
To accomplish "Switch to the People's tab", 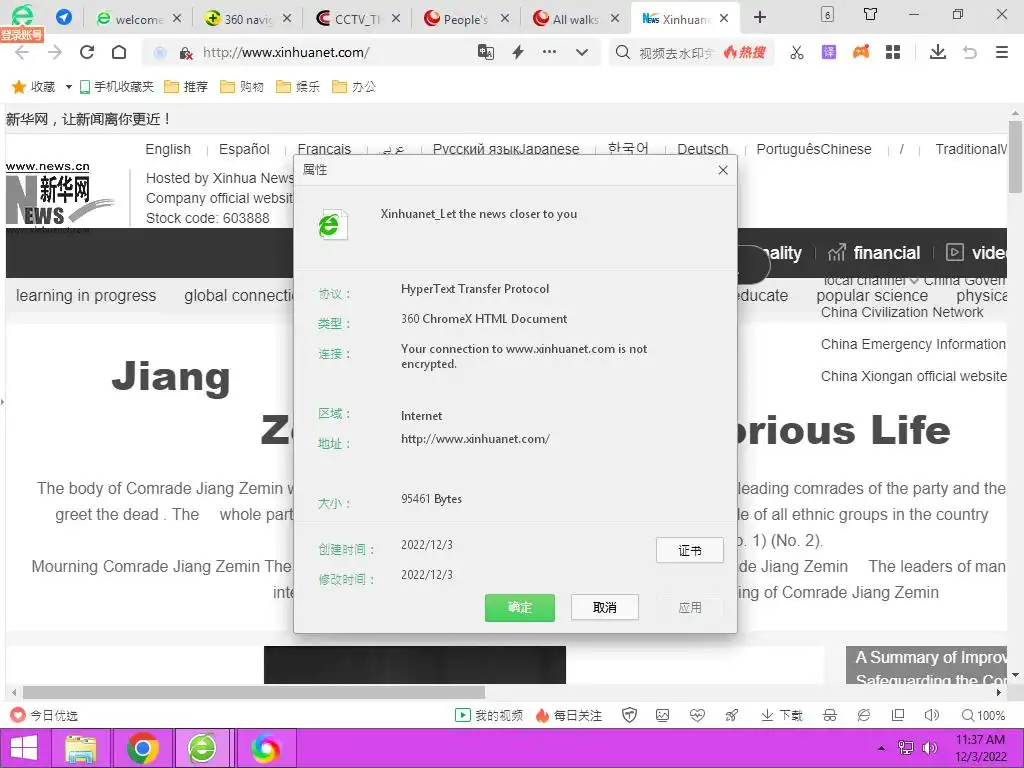I will tap(465, 19).
